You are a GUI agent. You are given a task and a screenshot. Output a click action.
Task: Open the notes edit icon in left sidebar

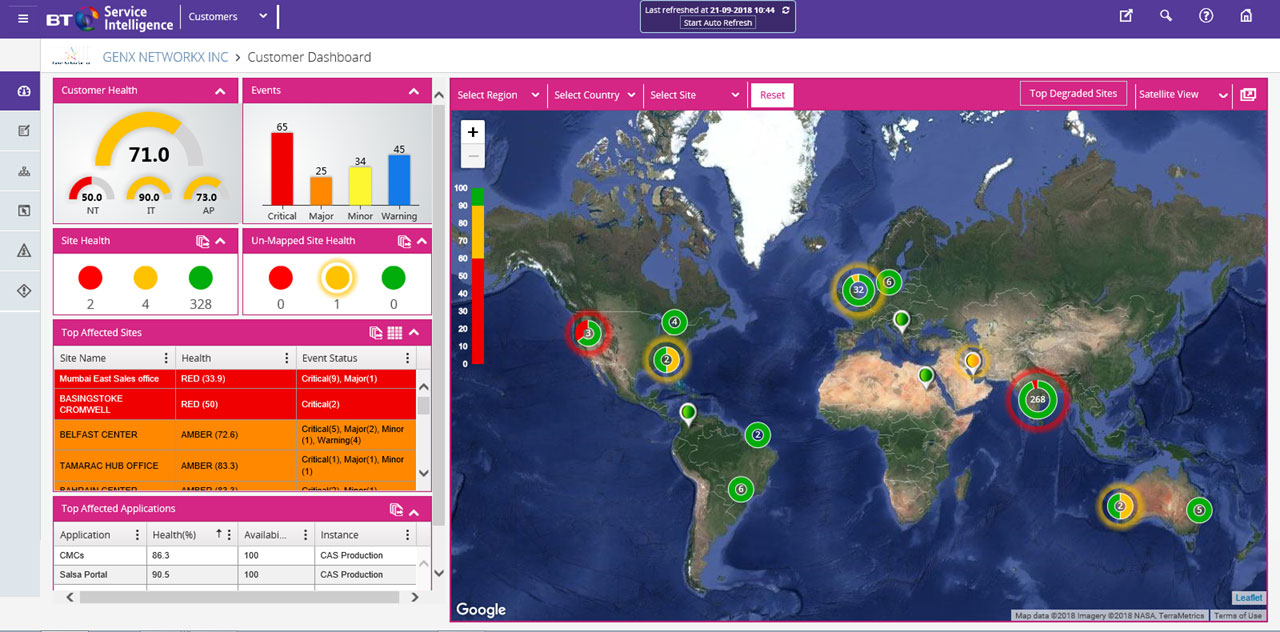pyautogui.click(x=24, y=131)
